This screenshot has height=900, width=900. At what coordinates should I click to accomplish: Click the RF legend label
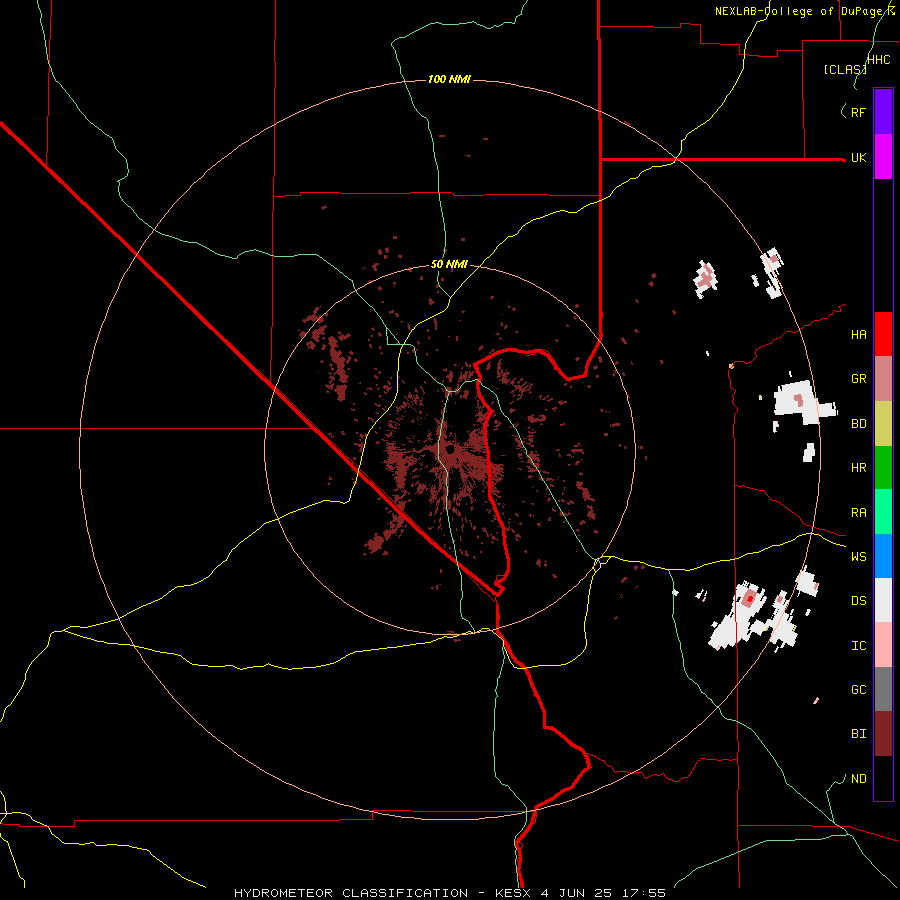[x=858, y=112]
